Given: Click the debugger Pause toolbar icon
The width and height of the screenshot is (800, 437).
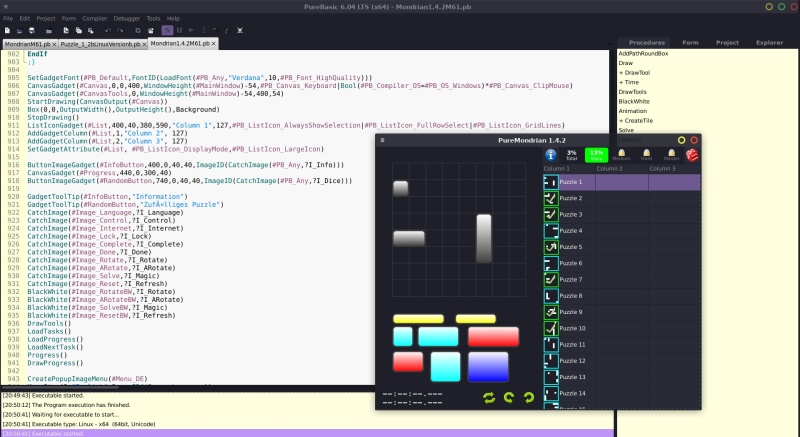Looking at the screenshot, I should point(179,31).
